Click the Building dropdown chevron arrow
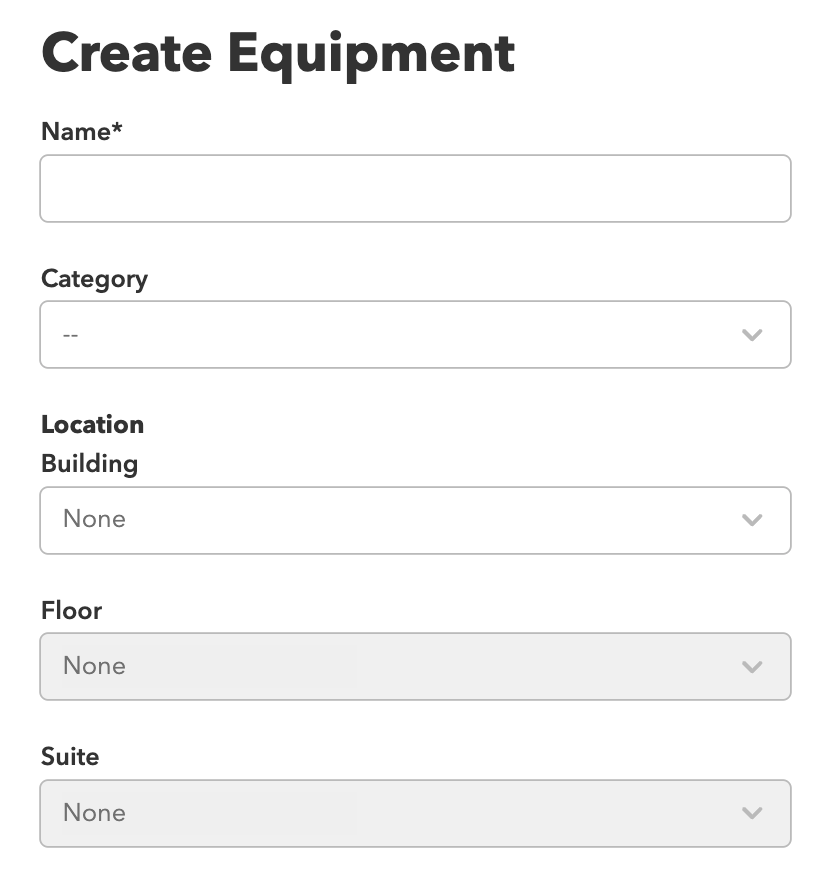The height and width of the screenshot is (882, 840). click(752, 520)
